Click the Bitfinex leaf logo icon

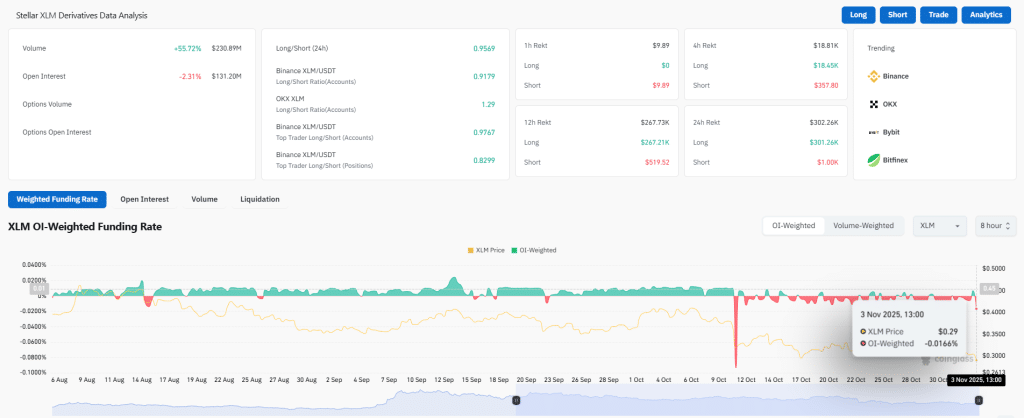(x=873, y=159)
